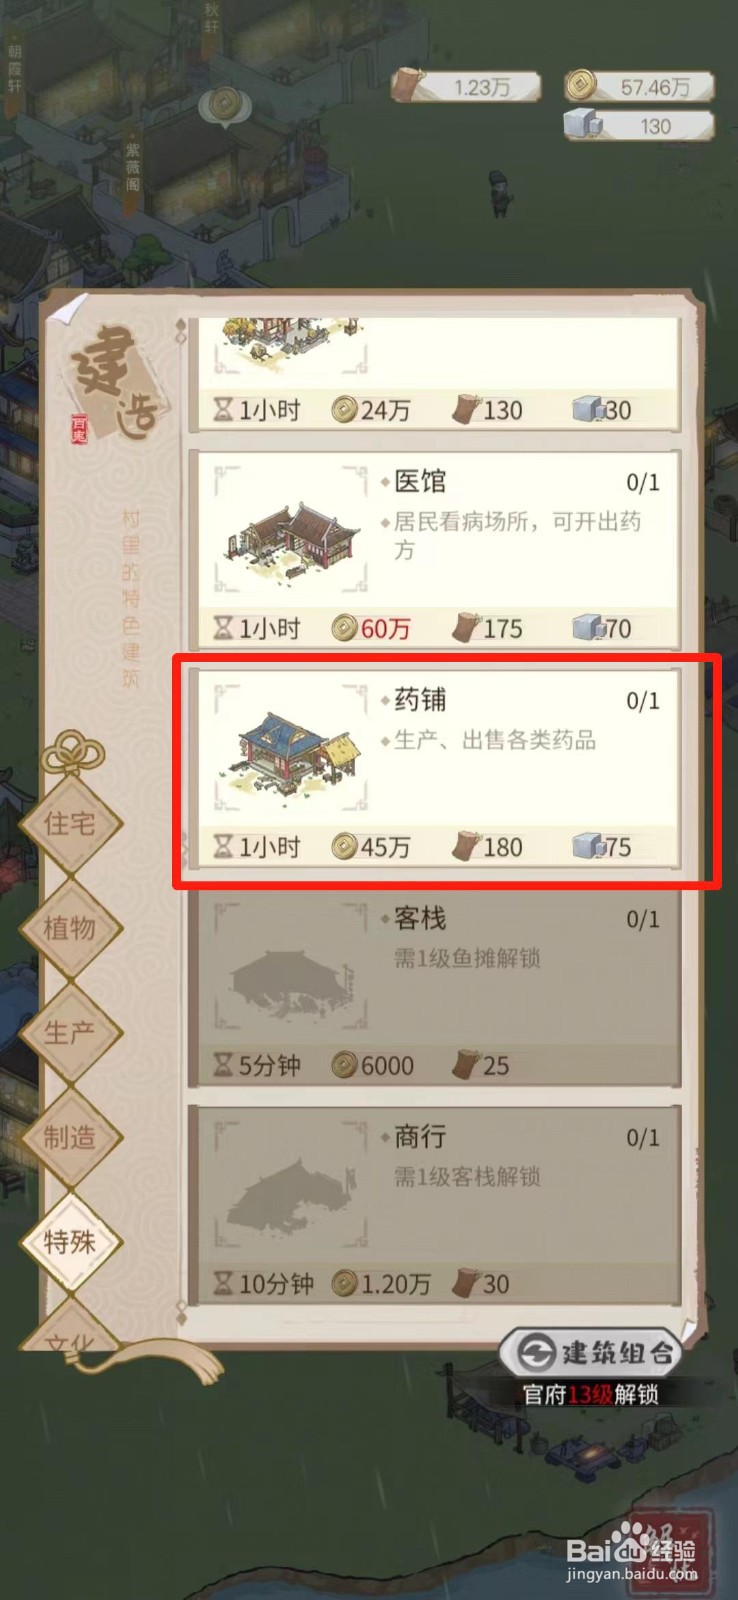Open the partially hidden 文化 tab
Screen dimensions: 738x1600
tap(71, 1330)
